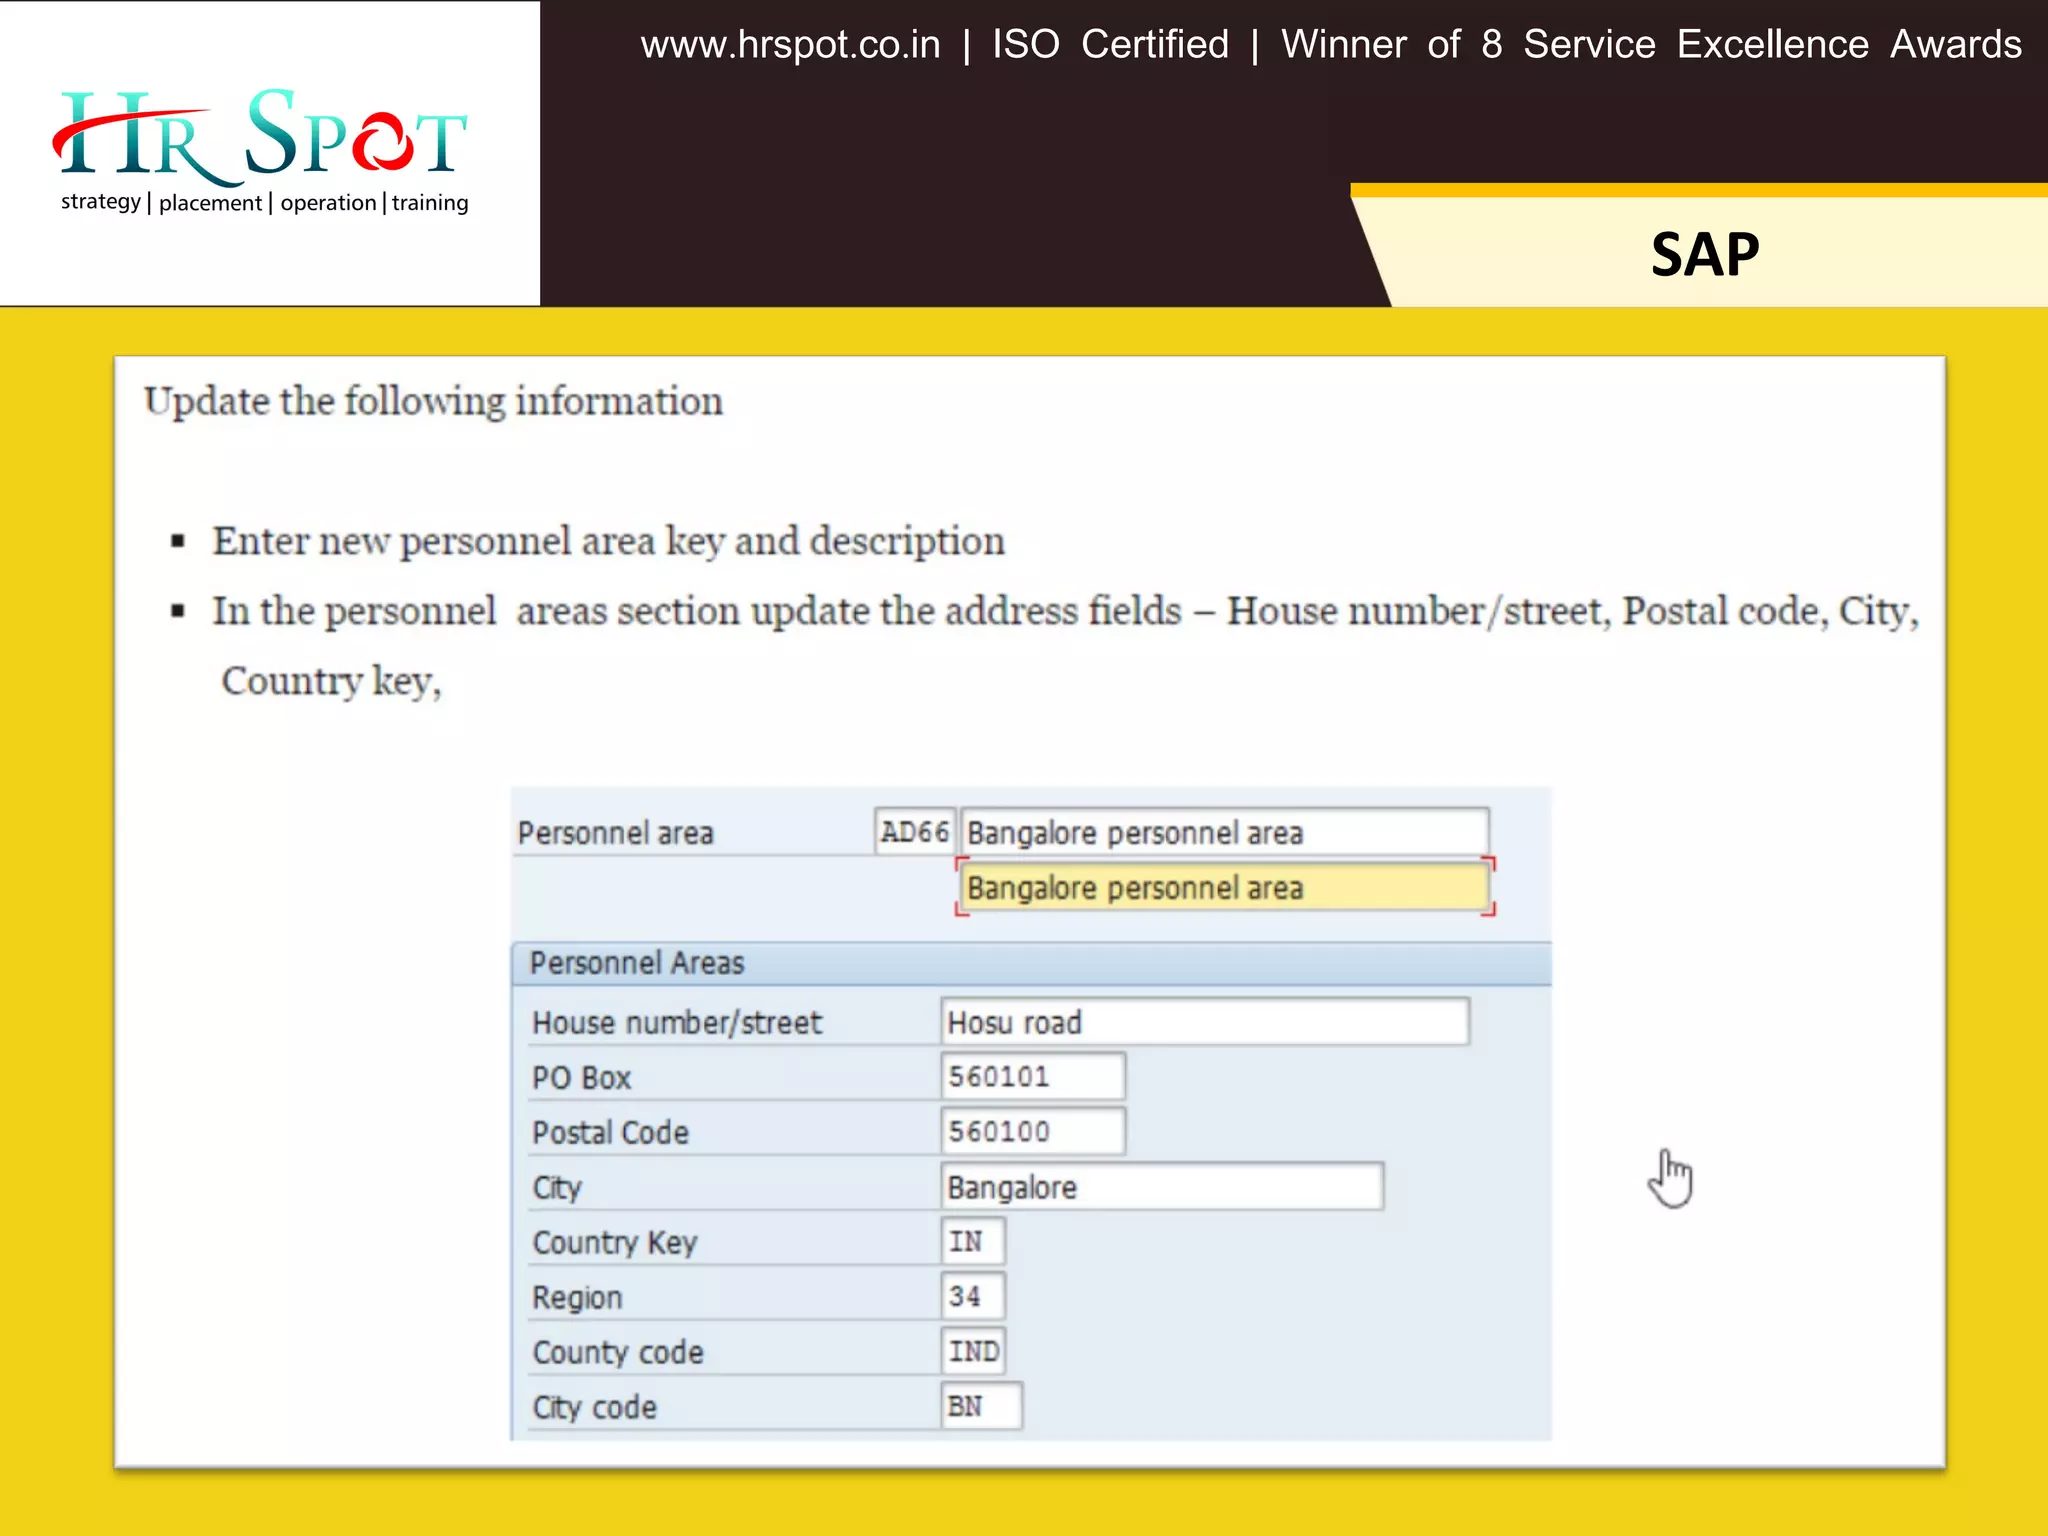Viewport: 2048px width, 1536px height.
Task: Open the www.hrspot.co.in link
Action: pyautogui.click(x=790, y=45)
